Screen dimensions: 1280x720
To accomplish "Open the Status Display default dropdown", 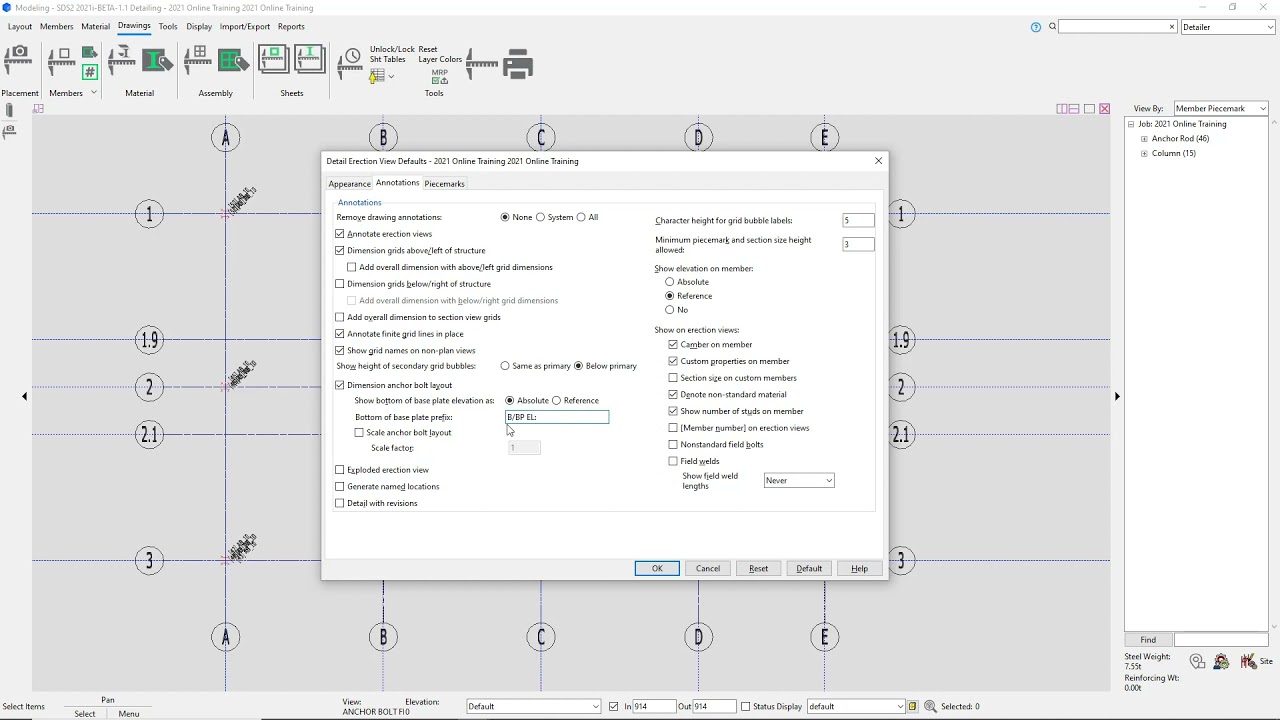I will (856, 706).
